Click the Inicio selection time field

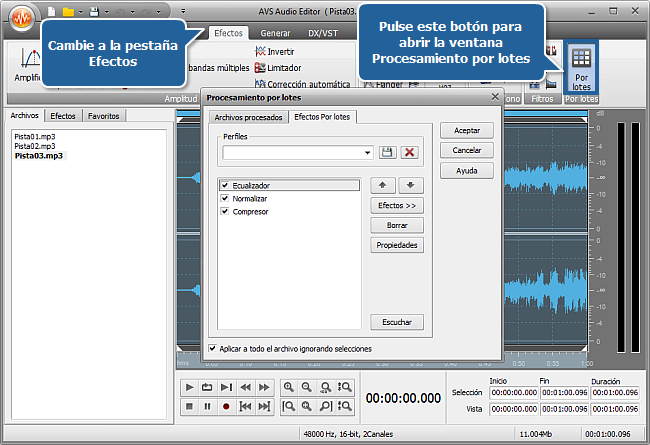point(513,393)
